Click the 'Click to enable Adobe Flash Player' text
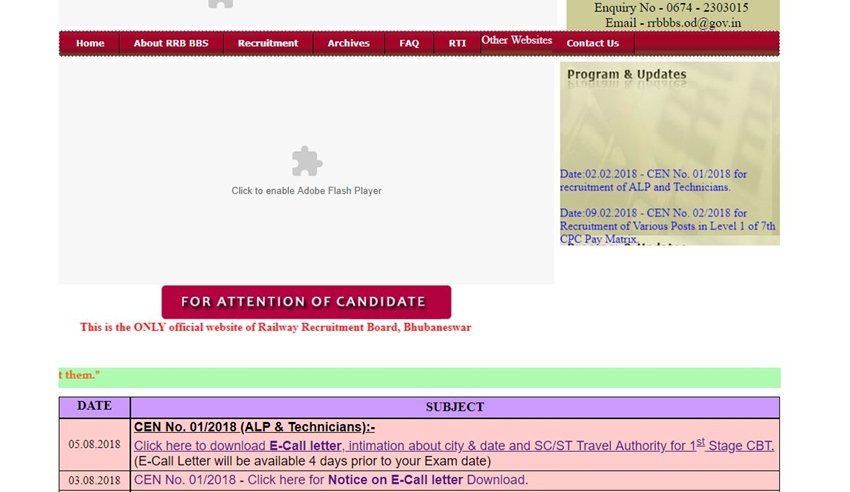This screenshot has height=492, width=850. point(306,190)
